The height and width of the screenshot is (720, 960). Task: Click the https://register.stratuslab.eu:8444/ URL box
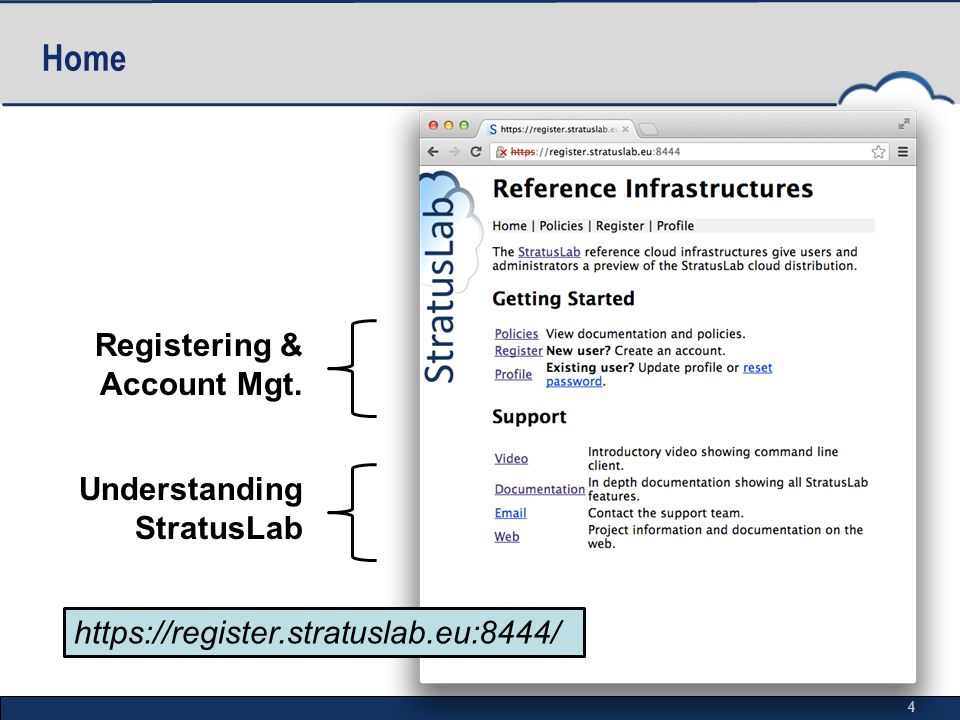[x=324, y=632]
